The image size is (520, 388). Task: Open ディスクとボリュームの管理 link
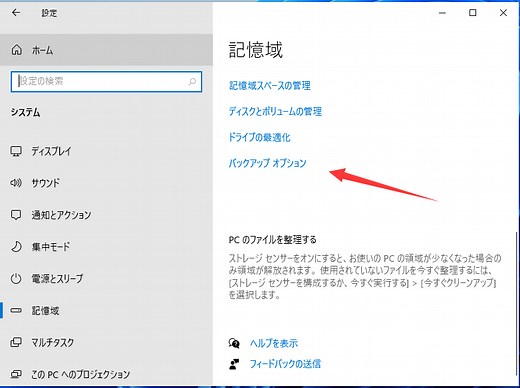tap(275, 111)
